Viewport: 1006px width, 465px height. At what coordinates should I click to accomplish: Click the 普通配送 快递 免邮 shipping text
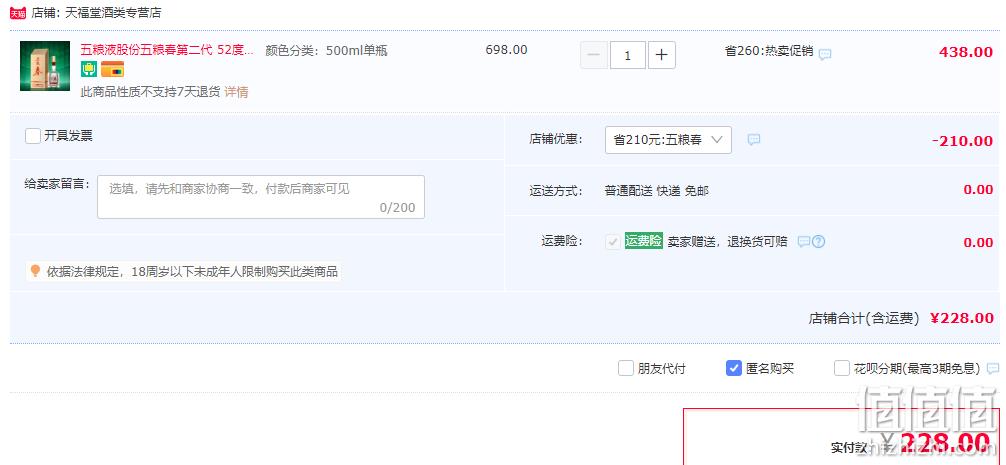656,190
